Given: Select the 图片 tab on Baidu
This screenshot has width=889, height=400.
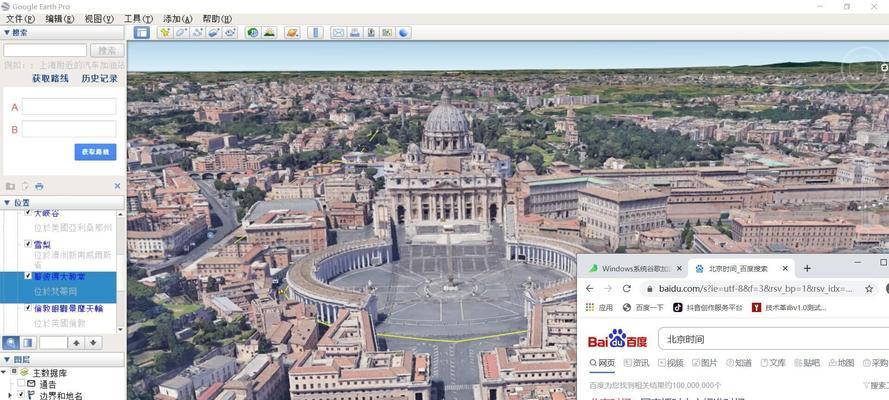Looking at the screenshot, I should [705, 363].
